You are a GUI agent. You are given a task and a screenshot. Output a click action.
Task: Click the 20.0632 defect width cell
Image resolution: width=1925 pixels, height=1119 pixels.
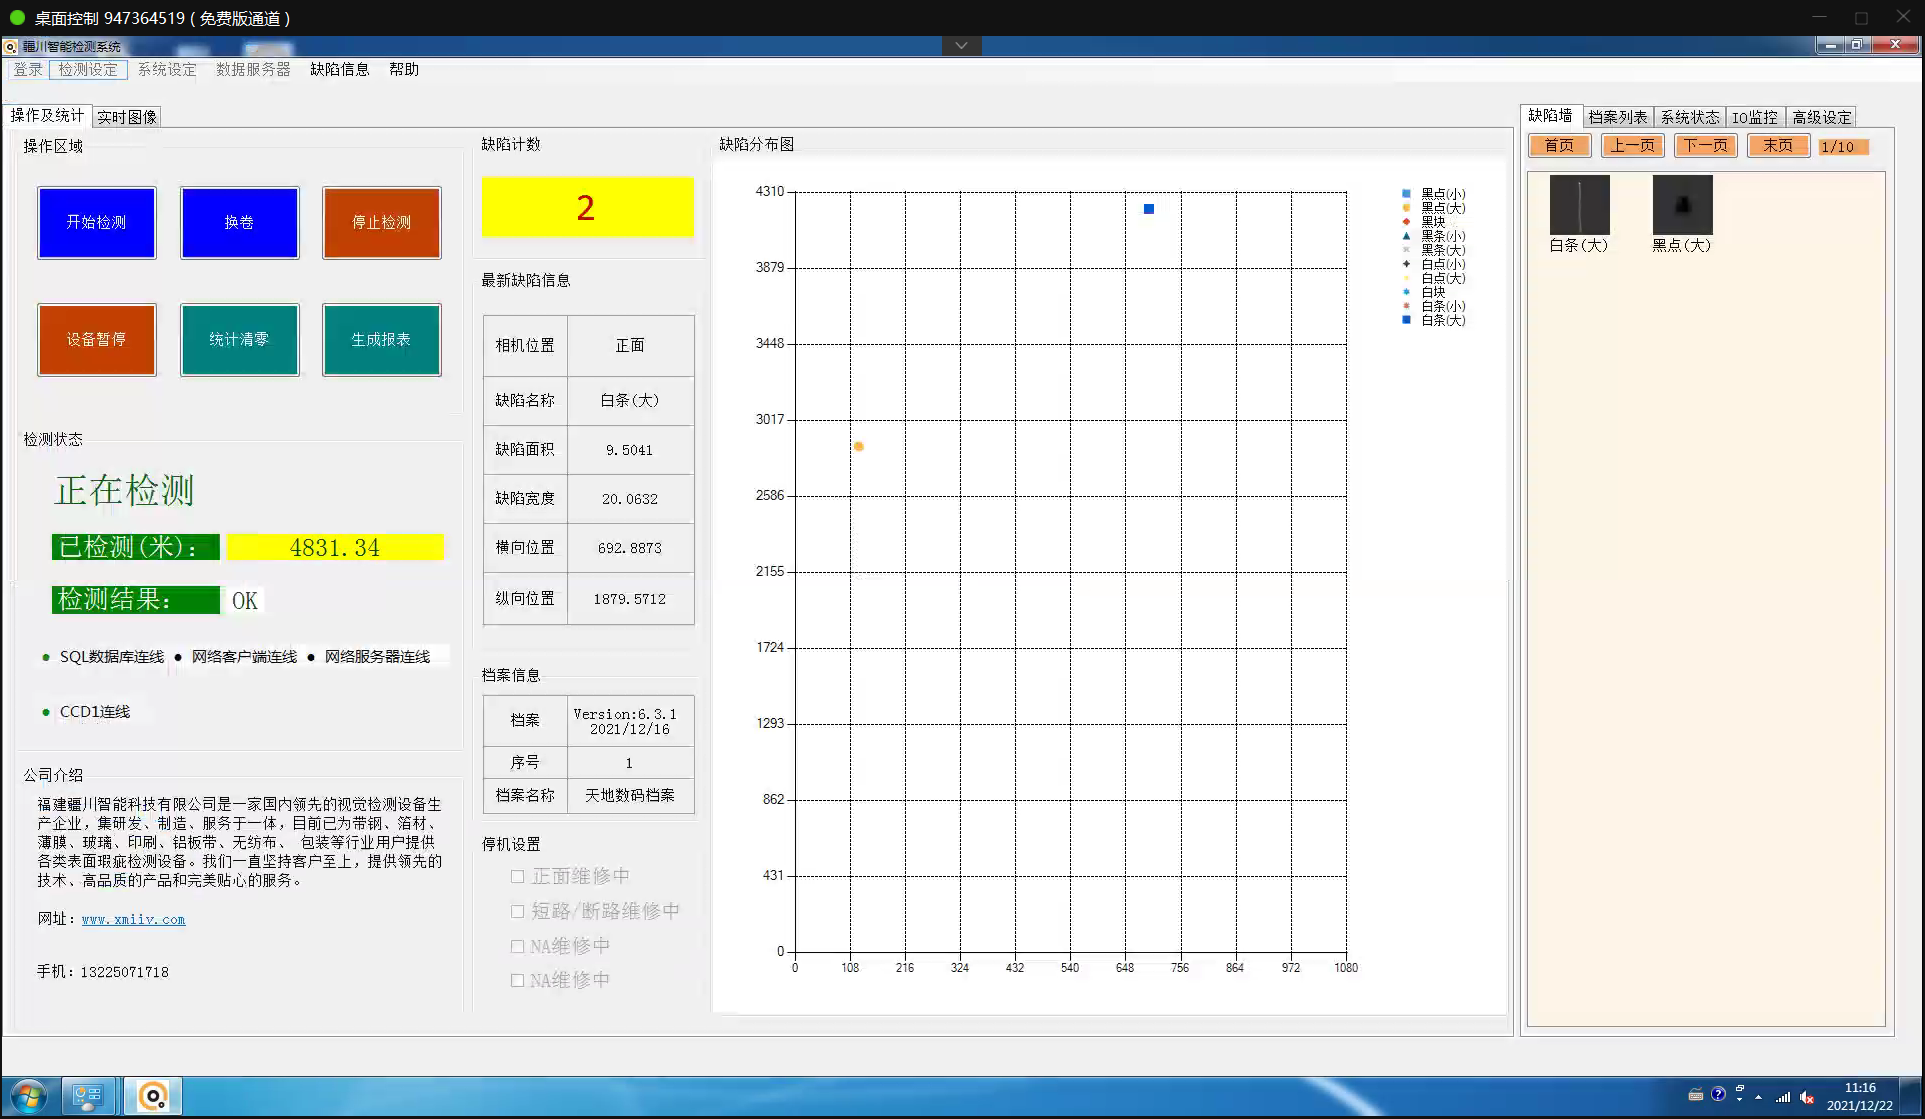click(630, 499)
